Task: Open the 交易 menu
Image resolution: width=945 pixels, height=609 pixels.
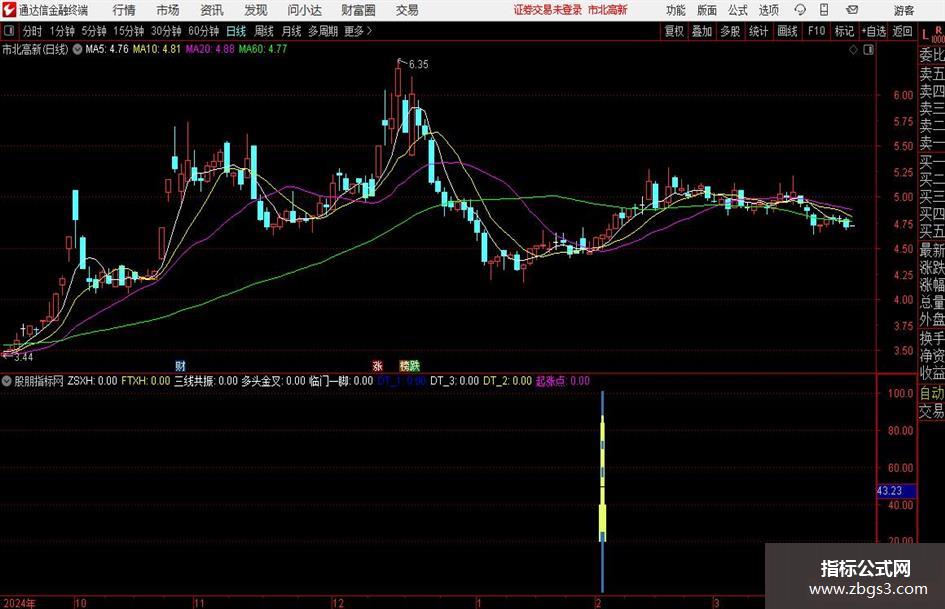Action: [407, 10]
